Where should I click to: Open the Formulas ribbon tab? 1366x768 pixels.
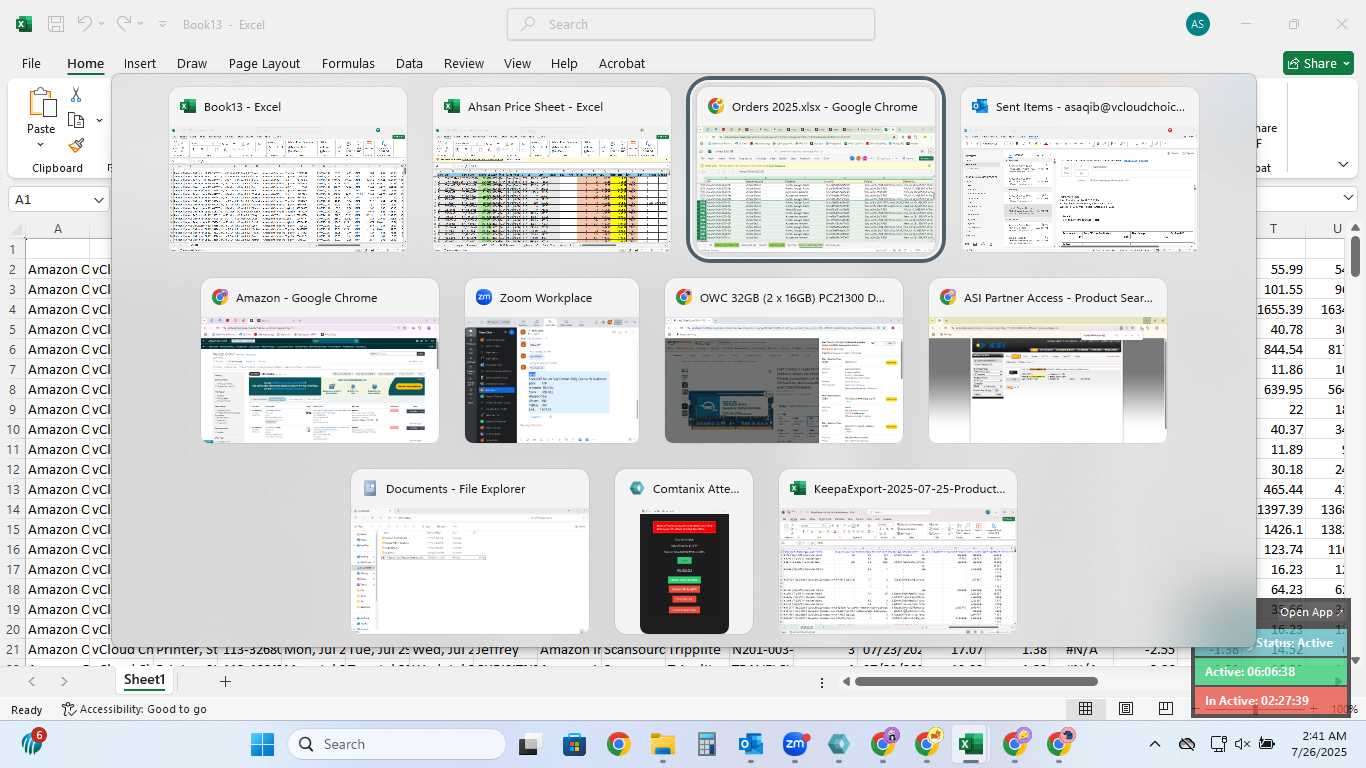(x=348, y=63)
